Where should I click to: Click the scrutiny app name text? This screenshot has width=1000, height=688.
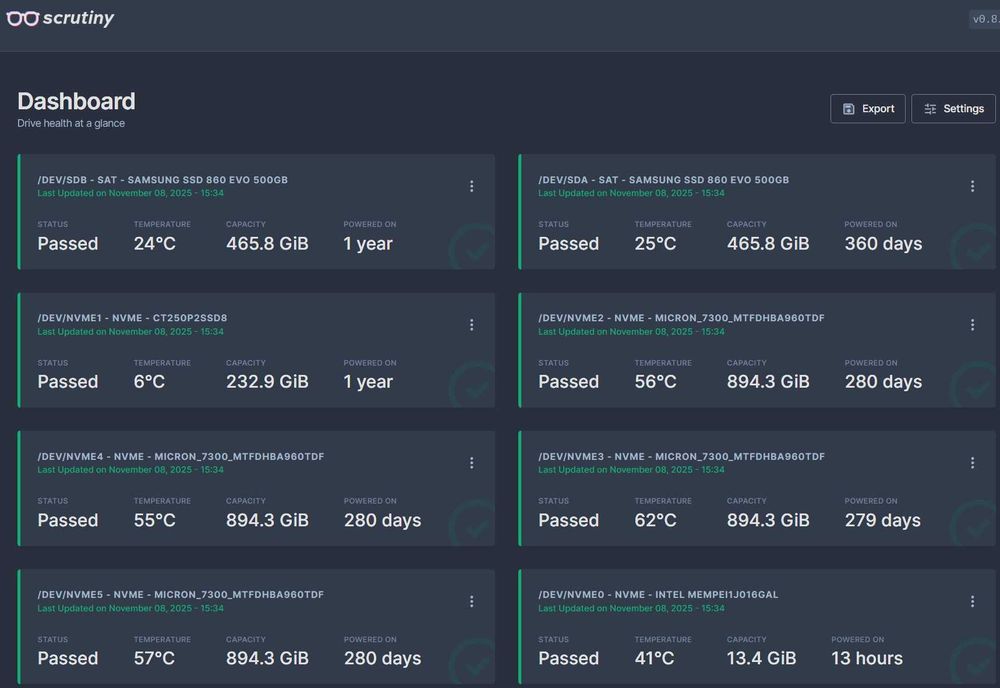tap(78, 18)
